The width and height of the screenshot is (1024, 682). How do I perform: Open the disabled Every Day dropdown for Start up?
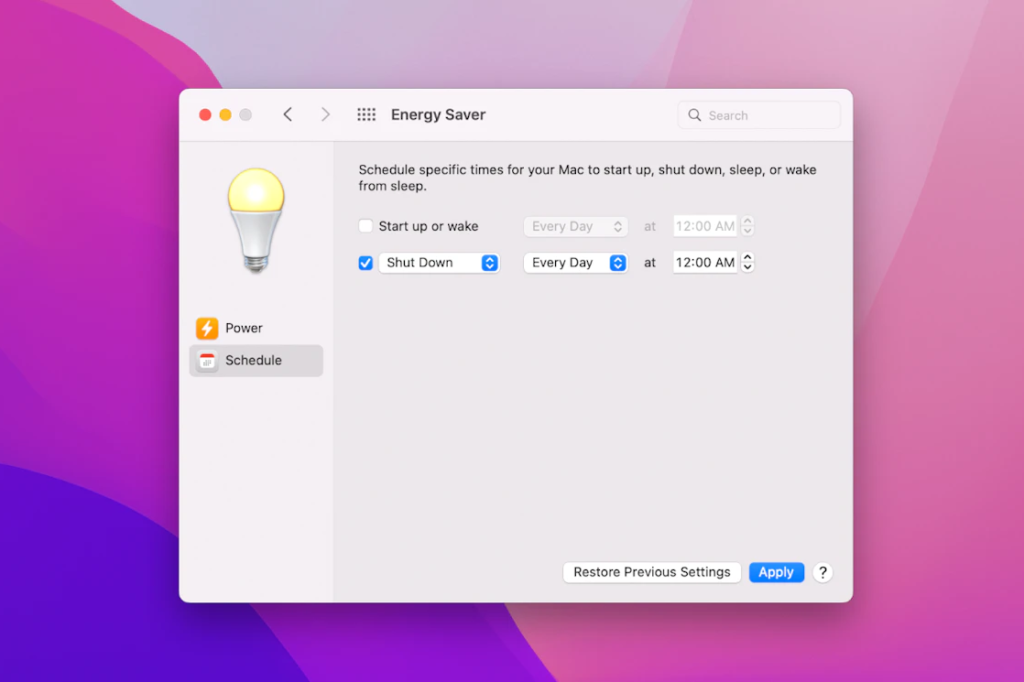(x=575, y=226)
